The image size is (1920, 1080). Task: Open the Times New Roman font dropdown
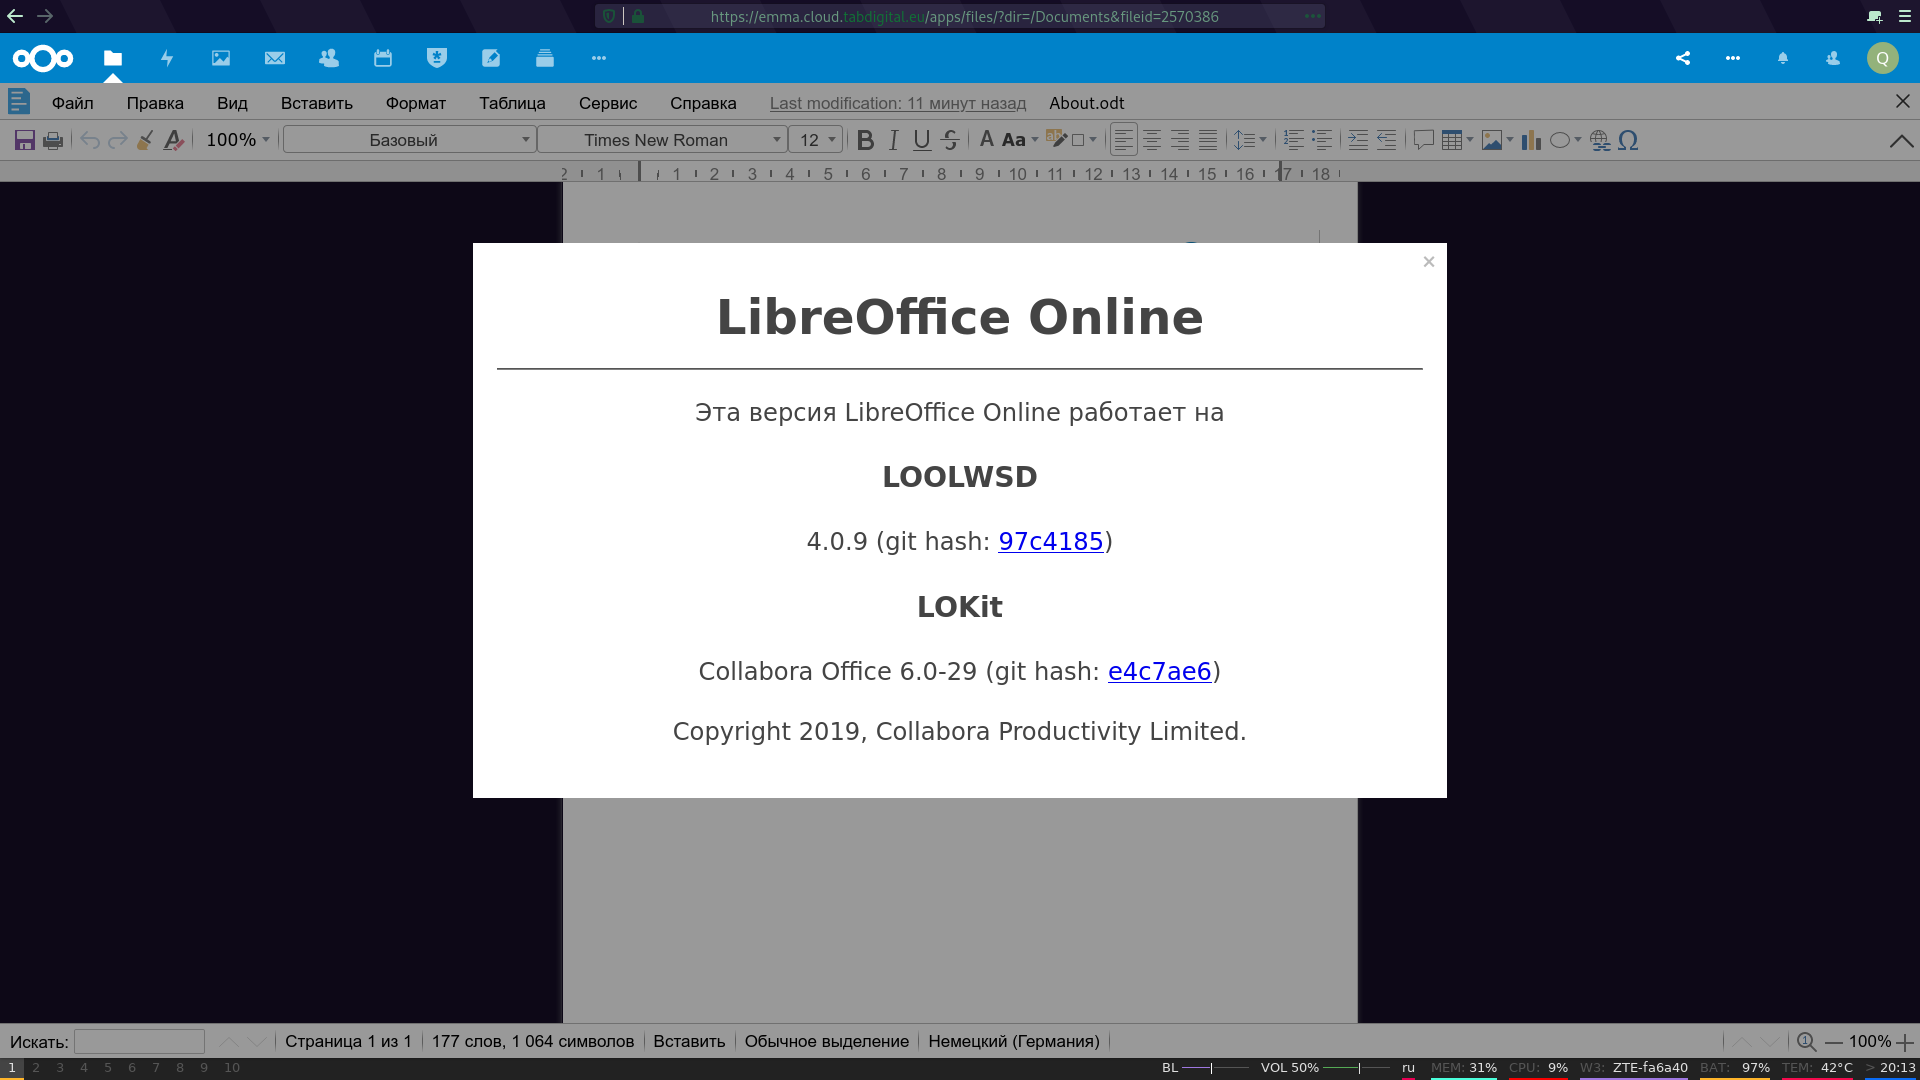[x=662, y=140]
